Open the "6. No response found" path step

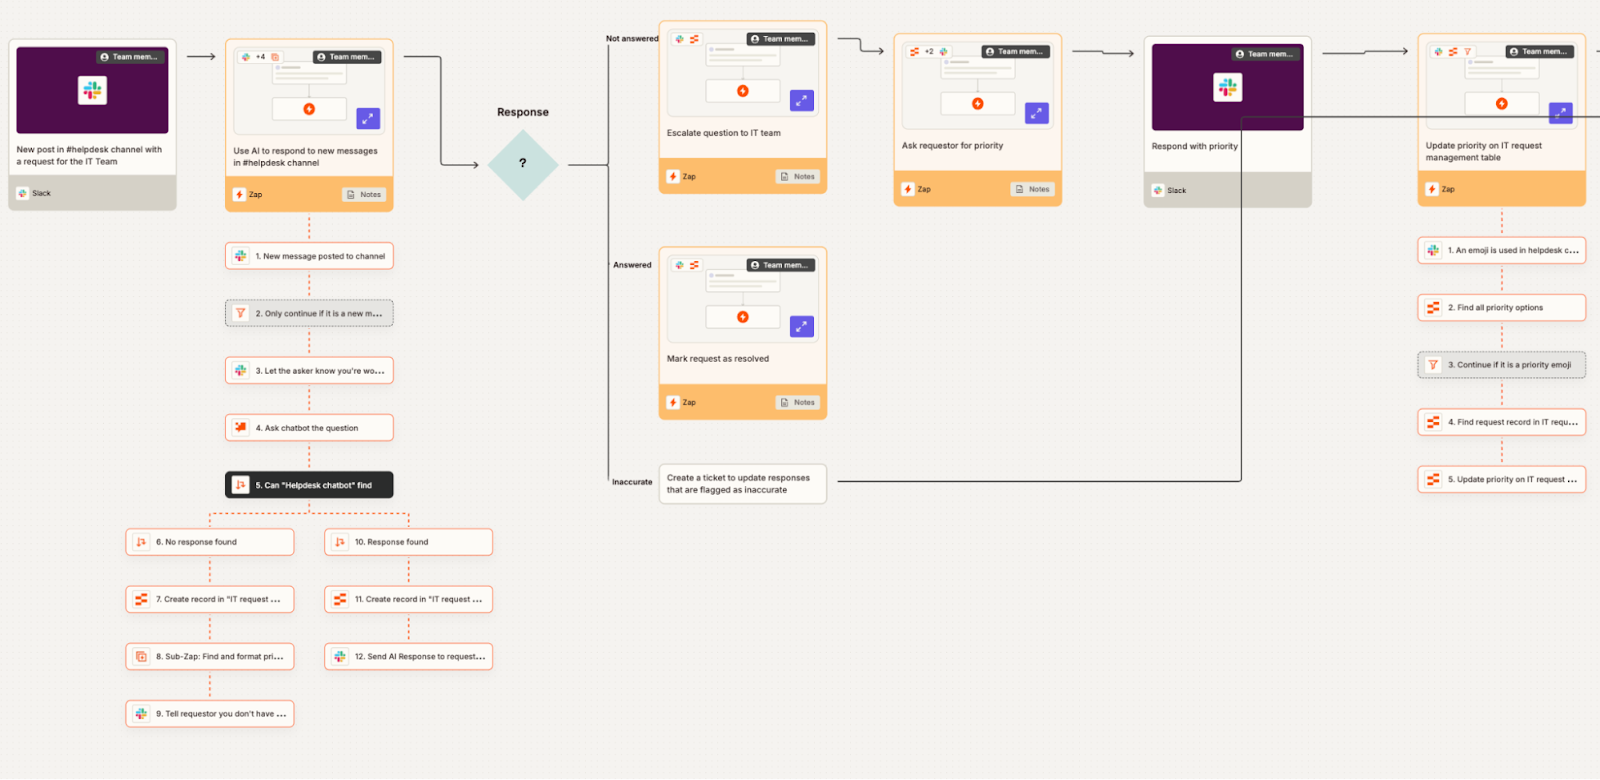click(210, 542)
